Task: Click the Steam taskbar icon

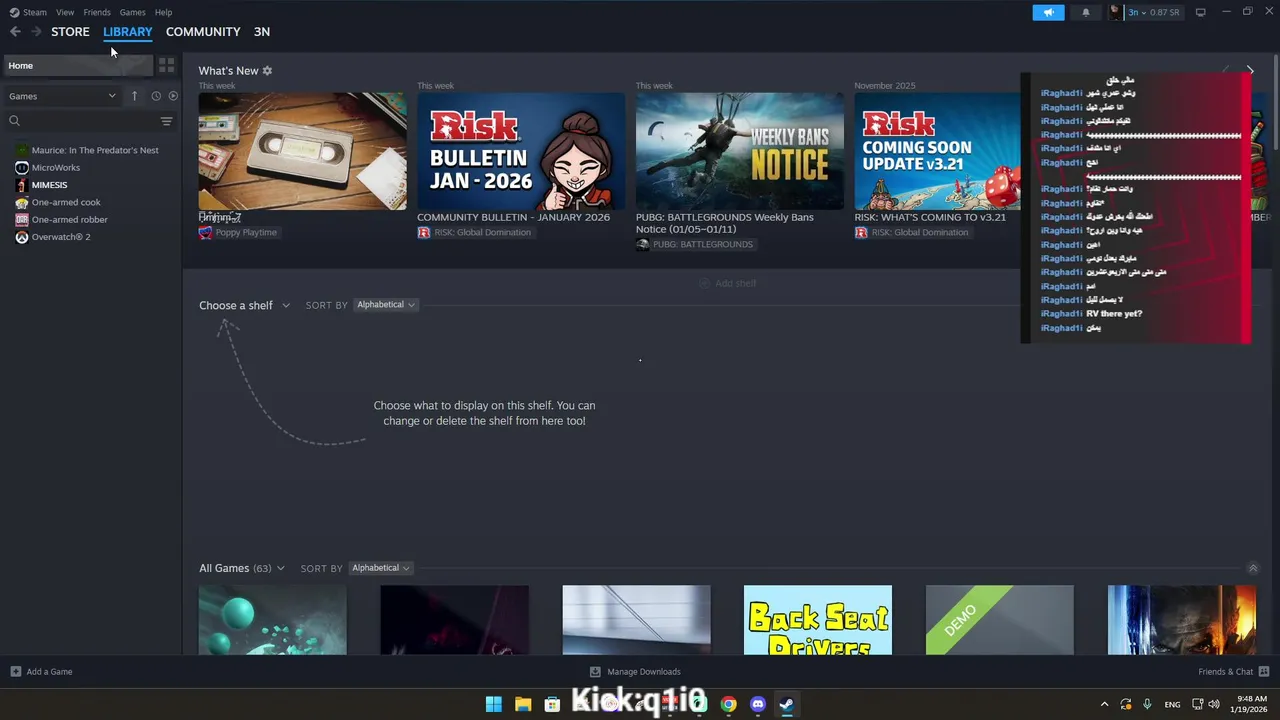Action: (787, 704)
